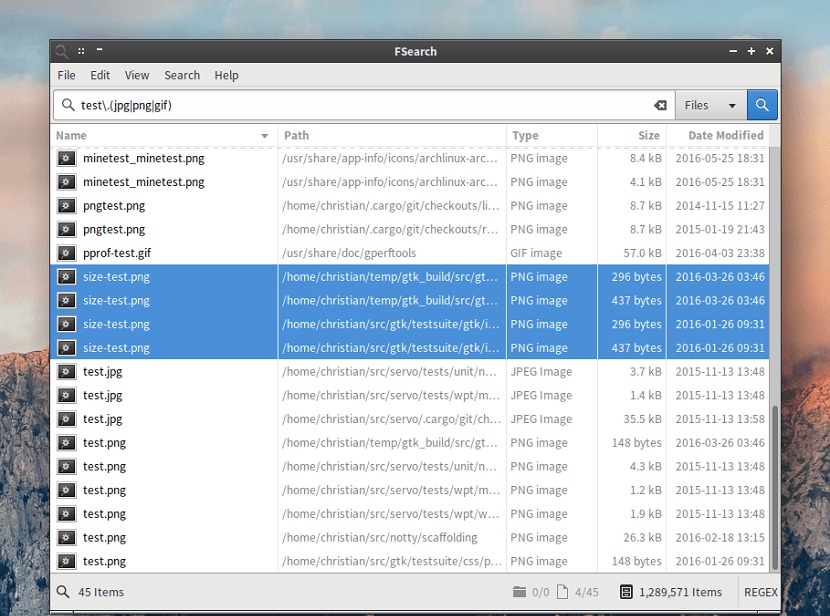The width and height of the screenshot is (830, 616).
Task: Click the grid dots icon in the title bar
Action: pos(81,51)
